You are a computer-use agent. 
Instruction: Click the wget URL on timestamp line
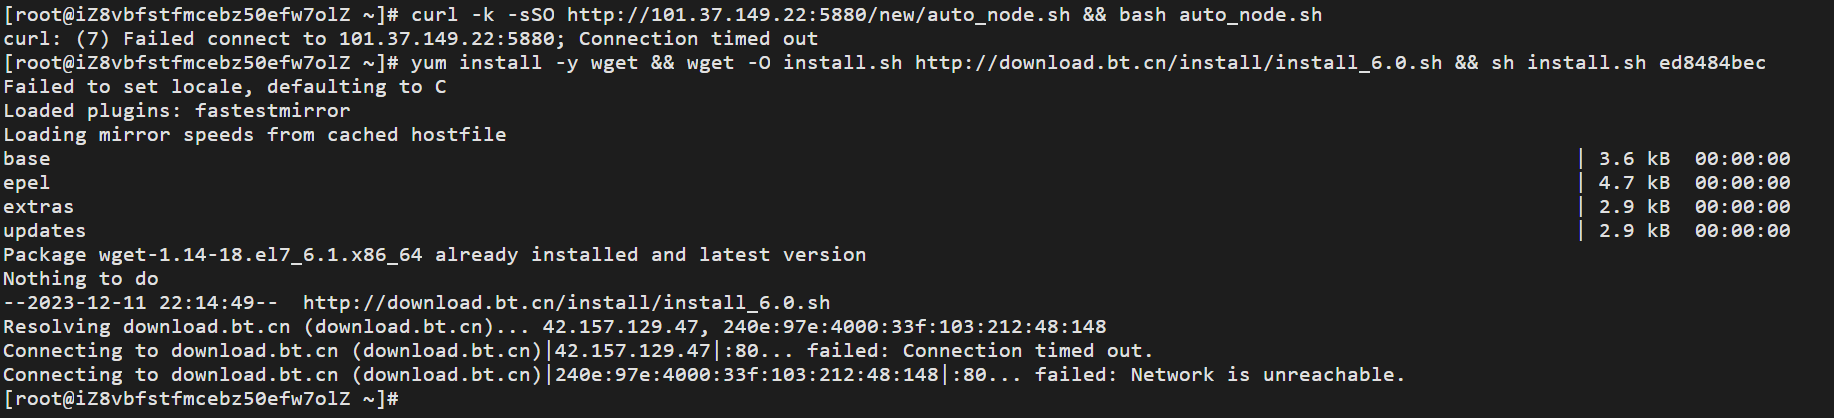566,303
